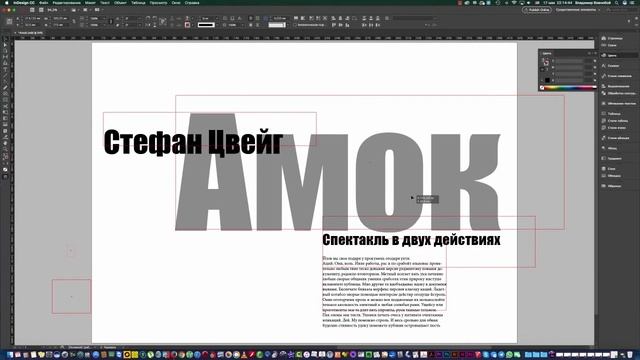Click the fill and stroke box in the toolbox

coord(5,157)
